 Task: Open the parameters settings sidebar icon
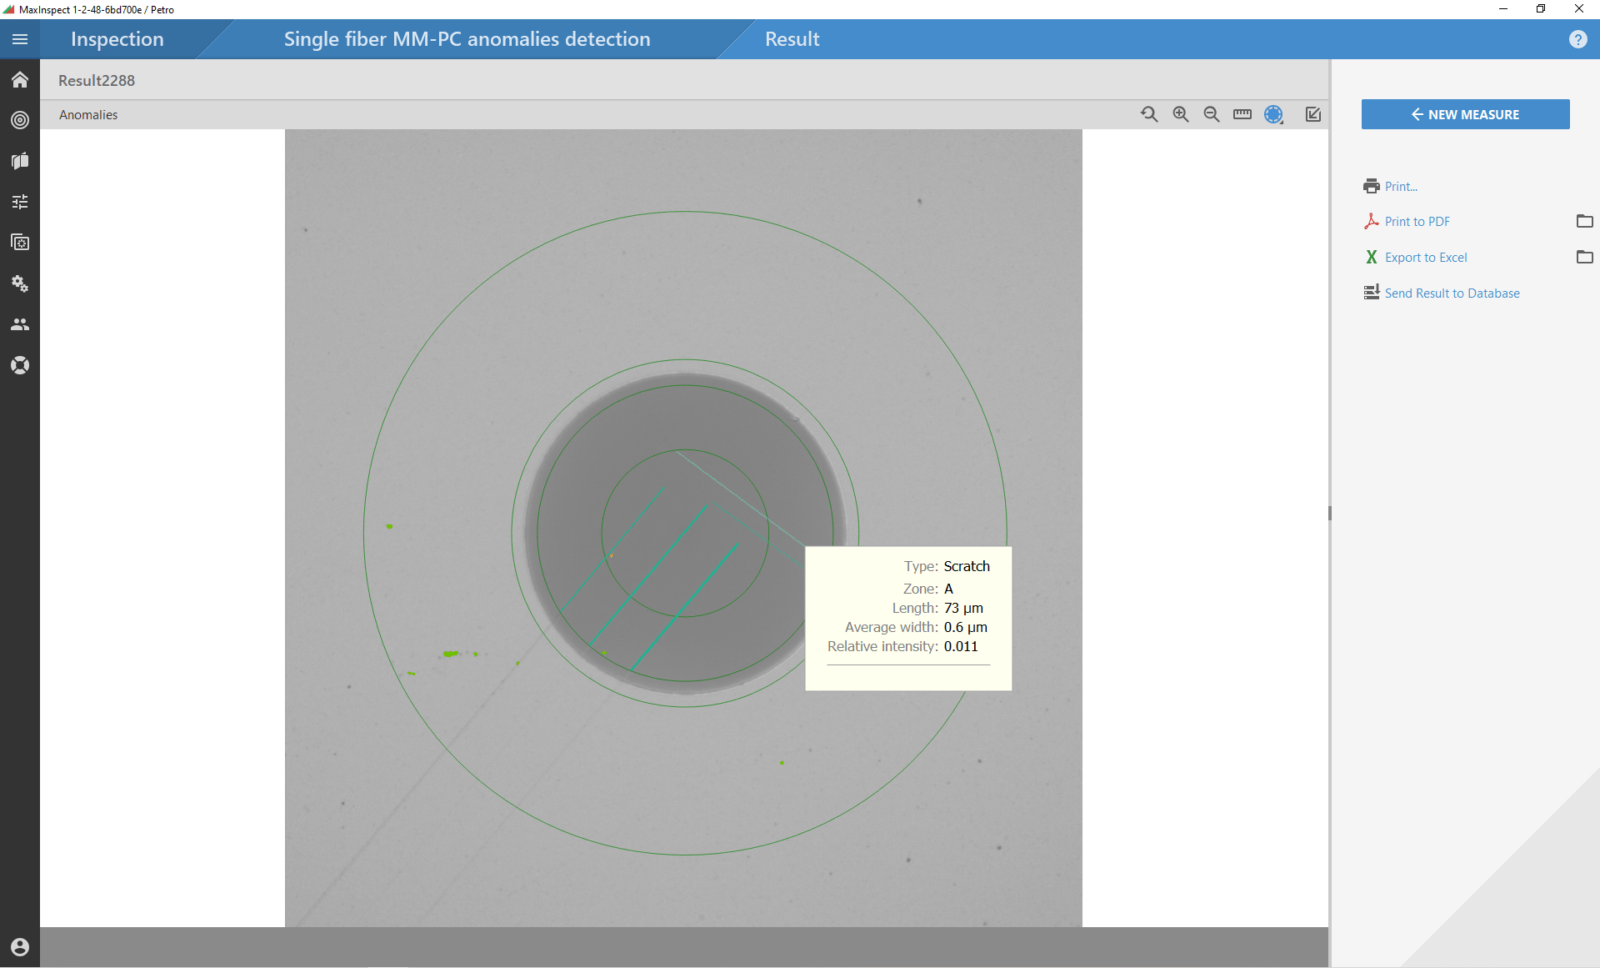coord(20,201)
